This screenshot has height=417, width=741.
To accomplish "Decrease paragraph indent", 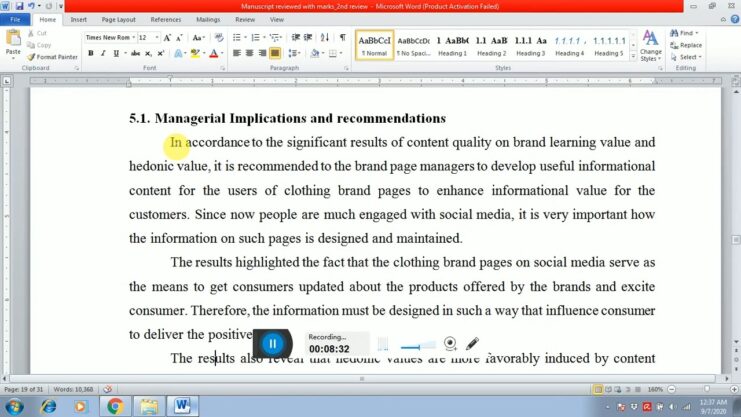I will tap(296, 37).
